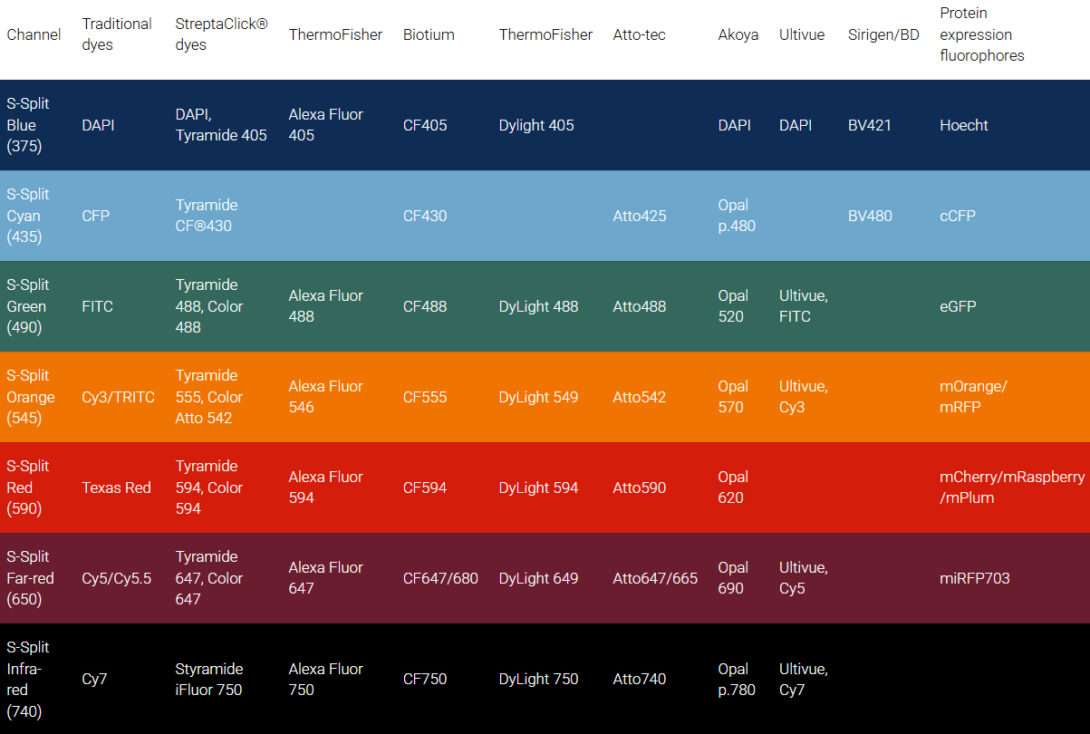The height and width of the screenshot is (734, 1090).
Task: Click the 'CF405' cell
Action: pyautogui.click(x=425, y=125)
